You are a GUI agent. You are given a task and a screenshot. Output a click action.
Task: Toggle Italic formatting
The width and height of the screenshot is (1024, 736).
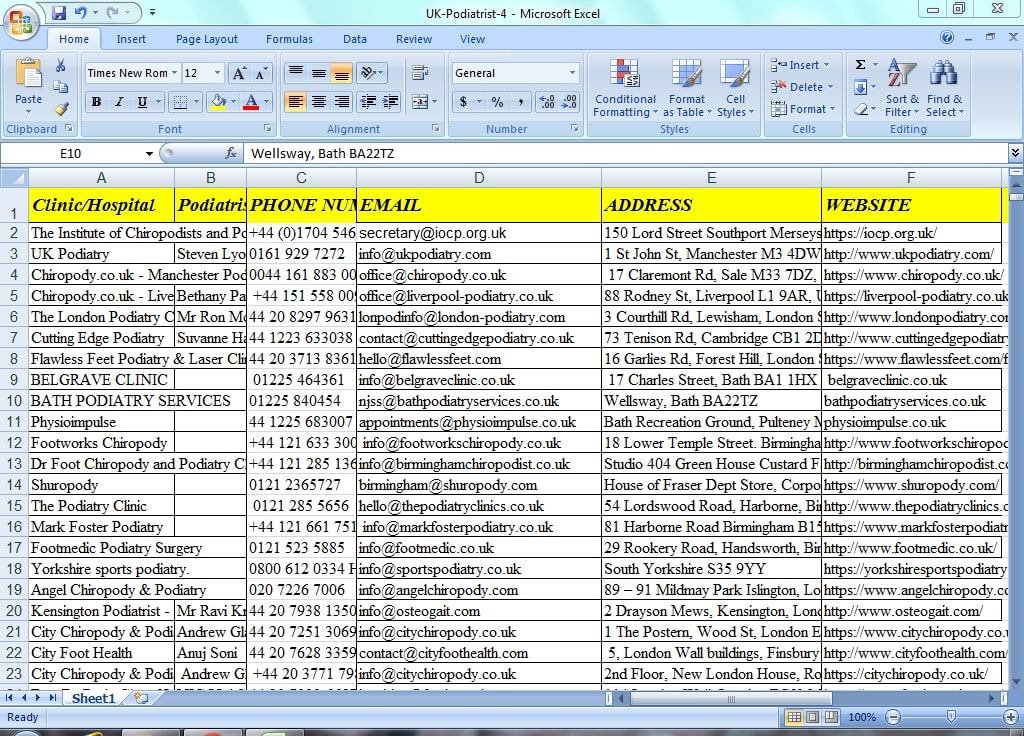[119, 102]
